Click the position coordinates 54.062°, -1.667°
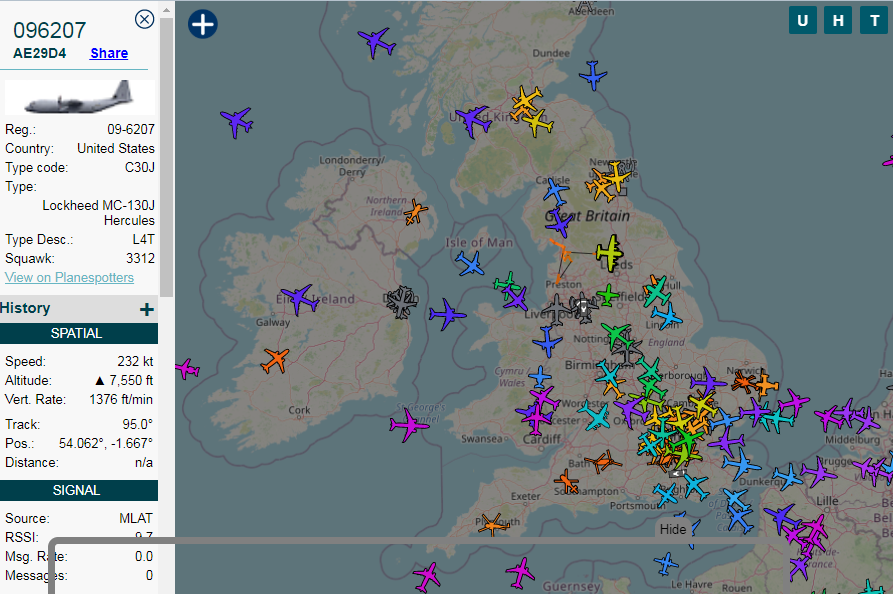 pos(106,443)
